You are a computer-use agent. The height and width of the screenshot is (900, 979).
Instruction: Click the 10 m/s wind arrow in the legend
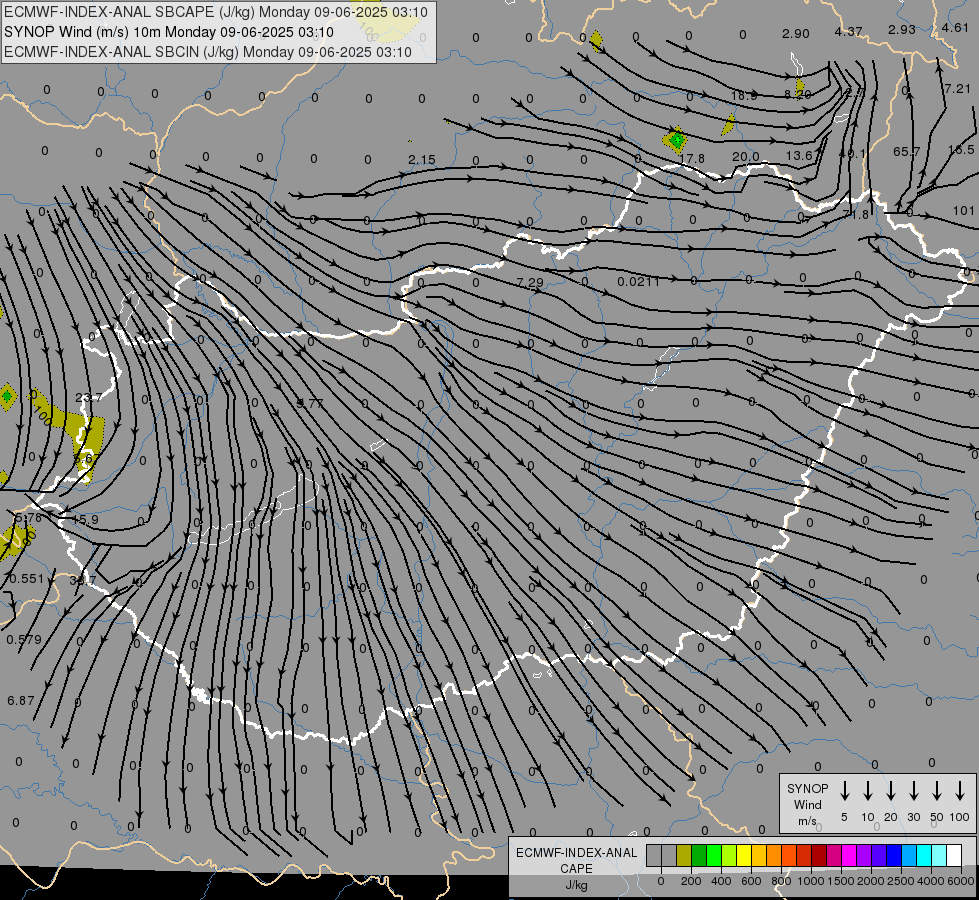click(x=868, y=791)
